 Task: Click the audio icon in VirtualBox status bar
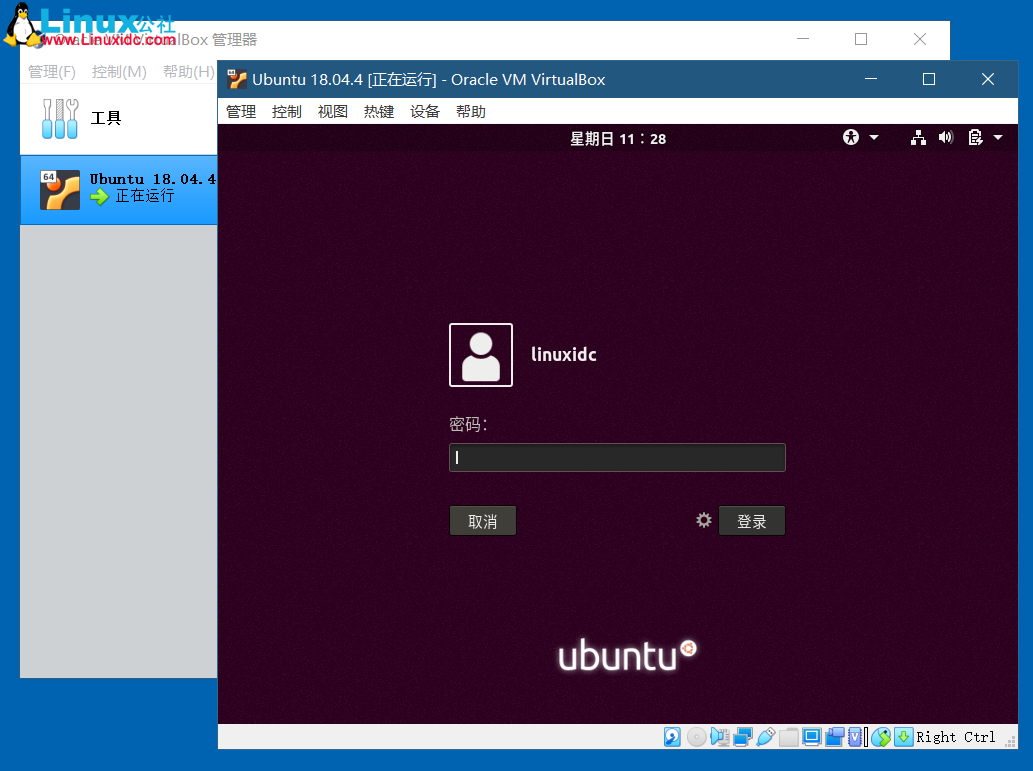719,737
